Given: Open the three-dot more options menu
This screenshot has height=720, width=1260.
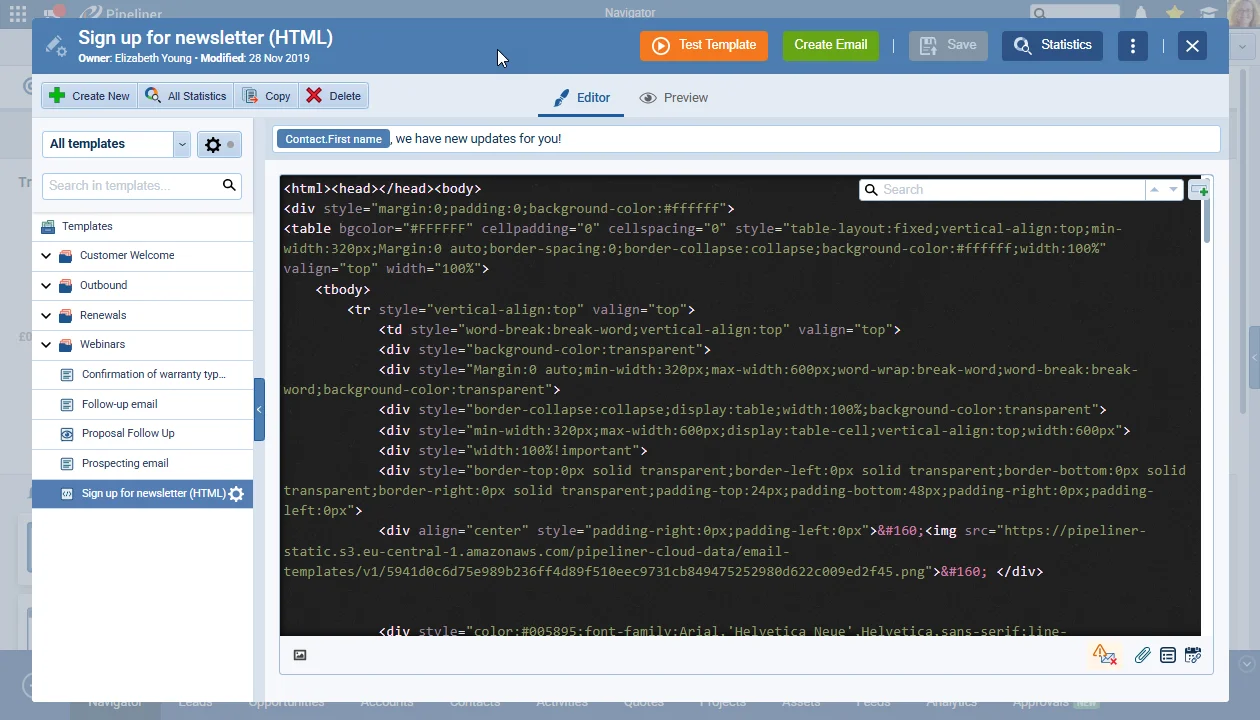Looking at the screenshot, I should 1133,46.
